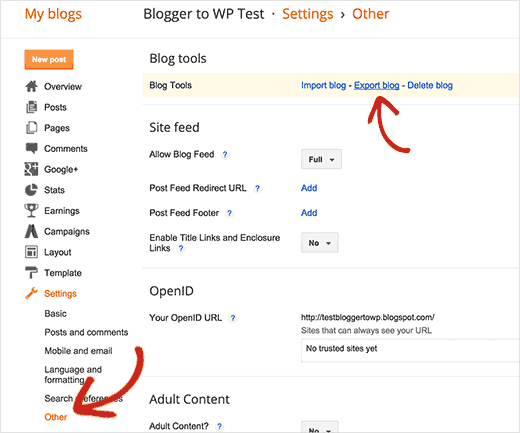Open the Template section
This screenshot has width=520, height=433.
63,273
